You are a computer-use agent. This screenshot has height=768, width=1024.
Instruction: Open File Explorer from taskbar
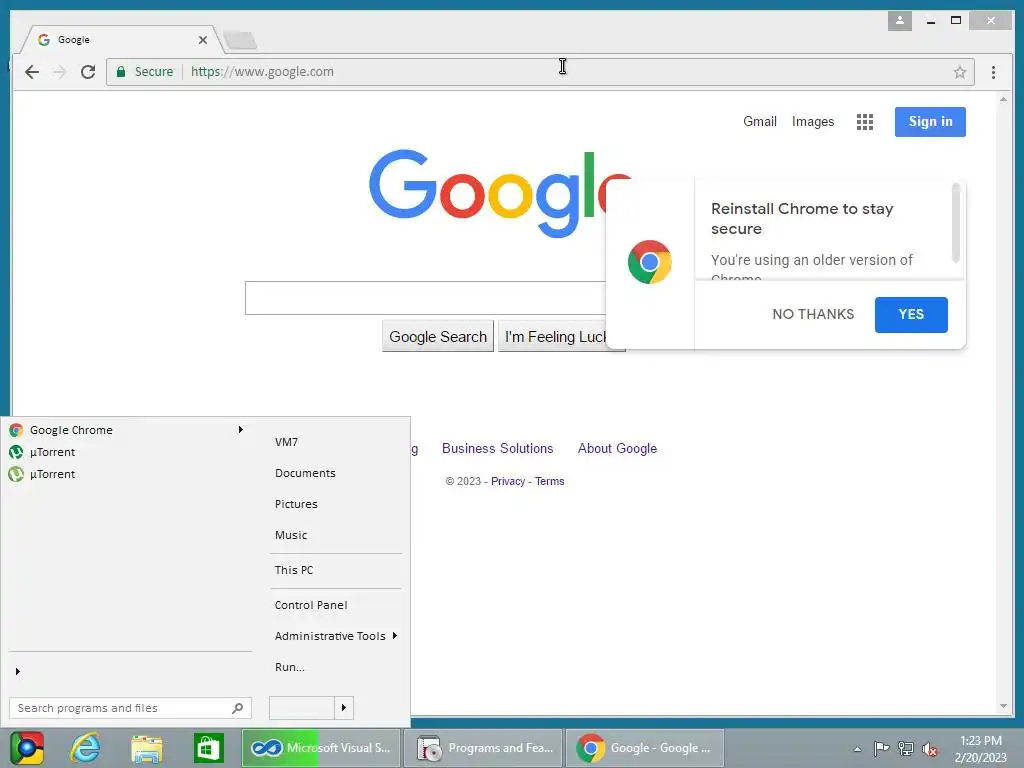click(146, 748)
